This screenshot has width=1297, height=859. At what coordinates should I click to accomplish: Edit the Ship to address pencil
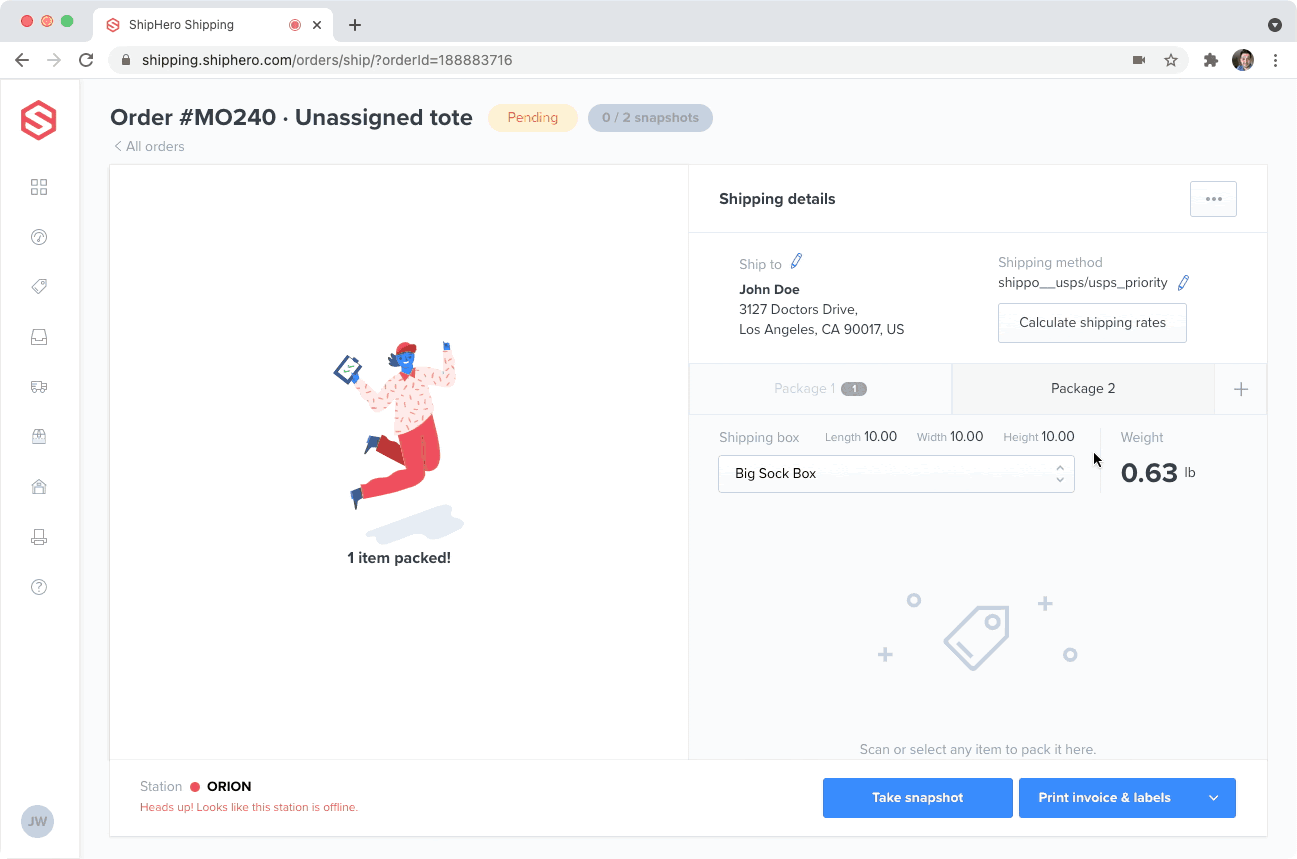(x=796, y=262)
